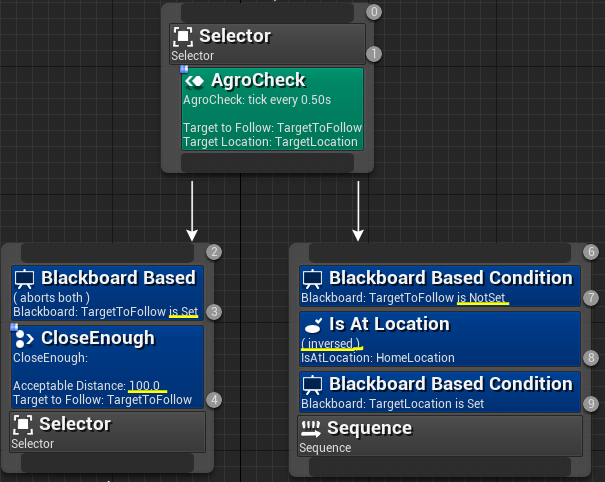
Task: Click the TargetToFollow is NotSet decorator icon
Action: pyautogui.click(x=312, y=279)
